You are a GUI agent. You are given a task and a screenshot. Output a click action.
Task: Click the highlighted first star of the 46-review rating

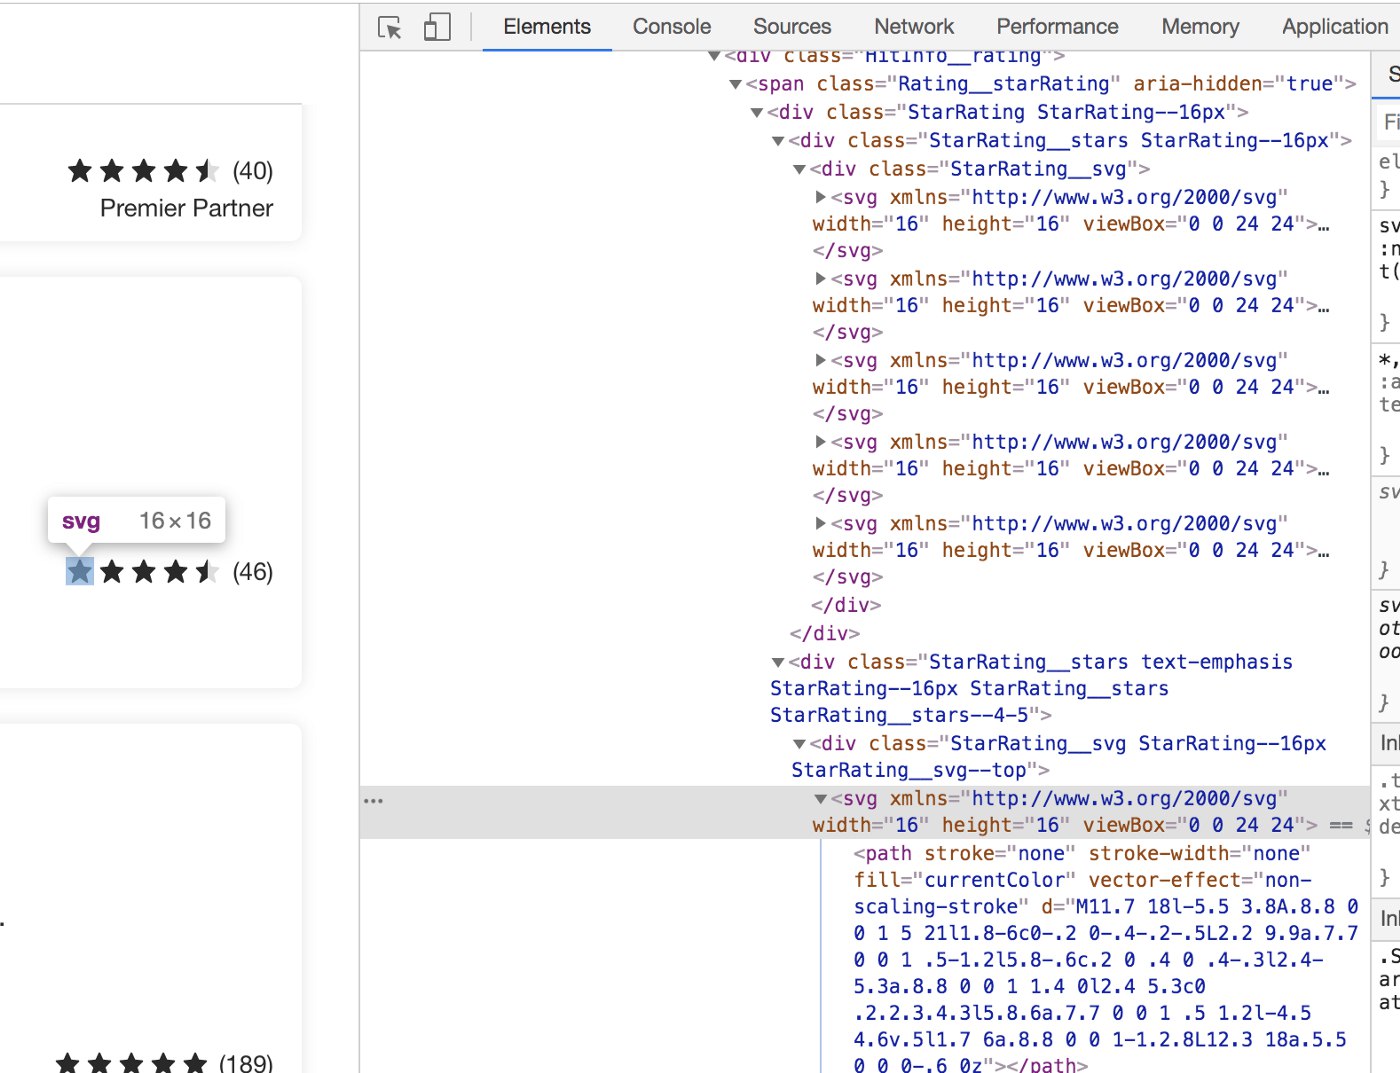pos(80,571)
